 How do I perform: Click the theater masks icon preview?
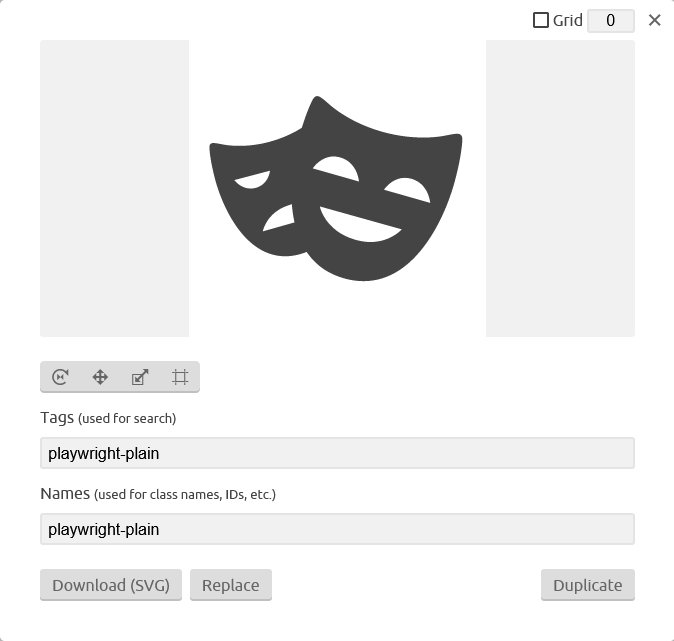pos(336,188)
